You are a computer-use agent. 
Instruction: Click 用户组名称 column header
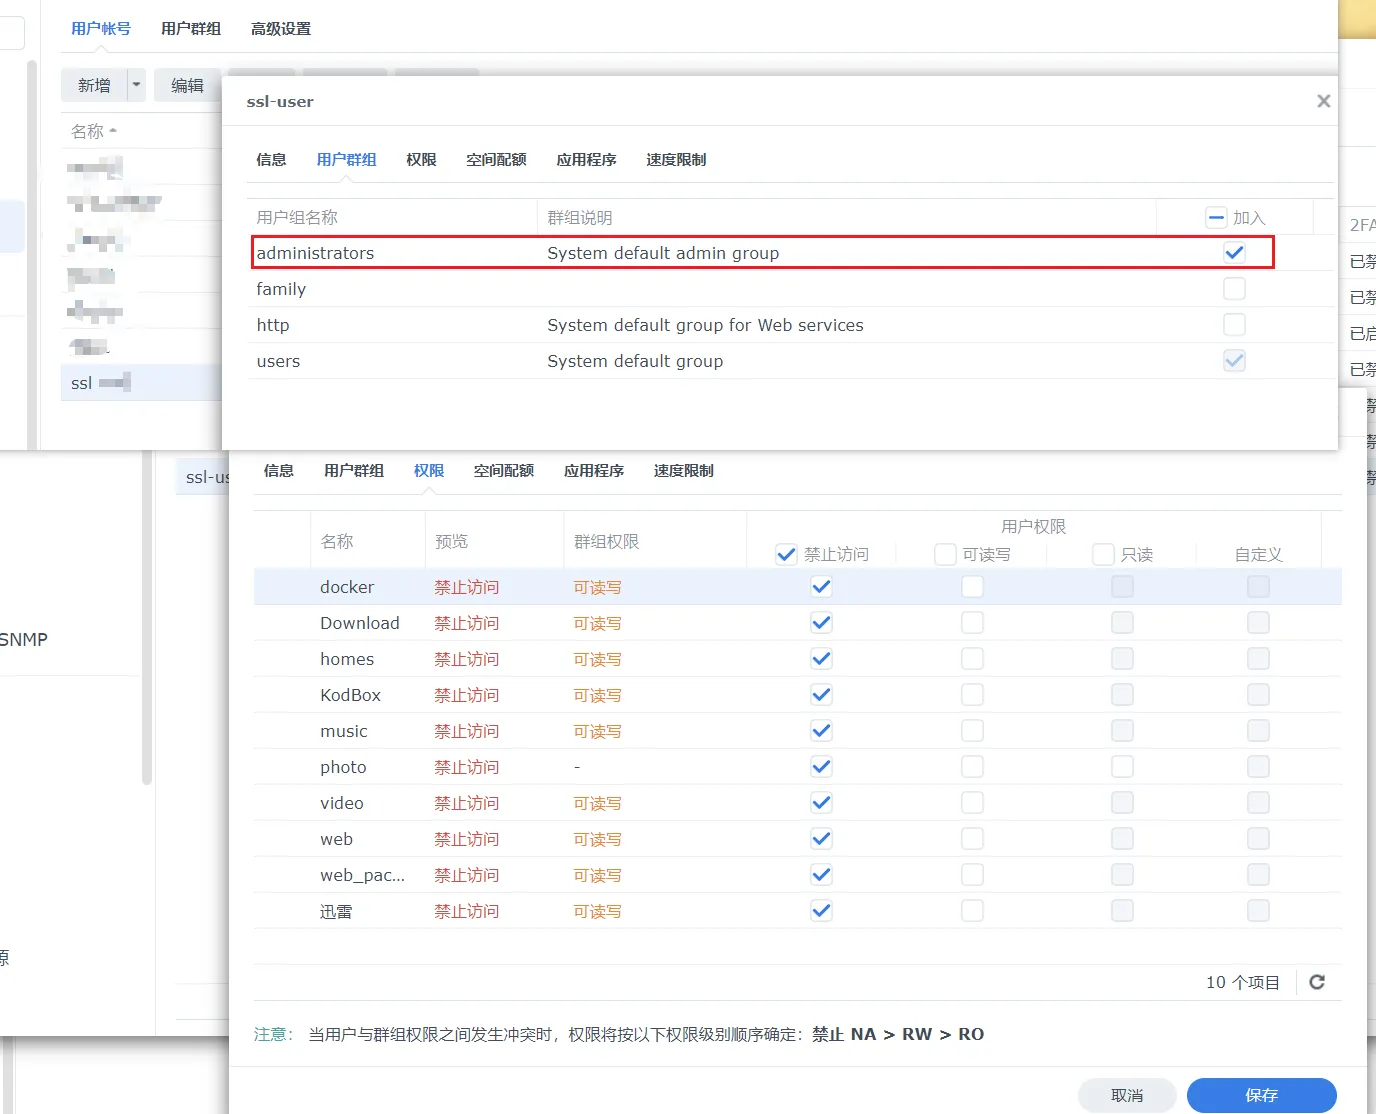297,217
